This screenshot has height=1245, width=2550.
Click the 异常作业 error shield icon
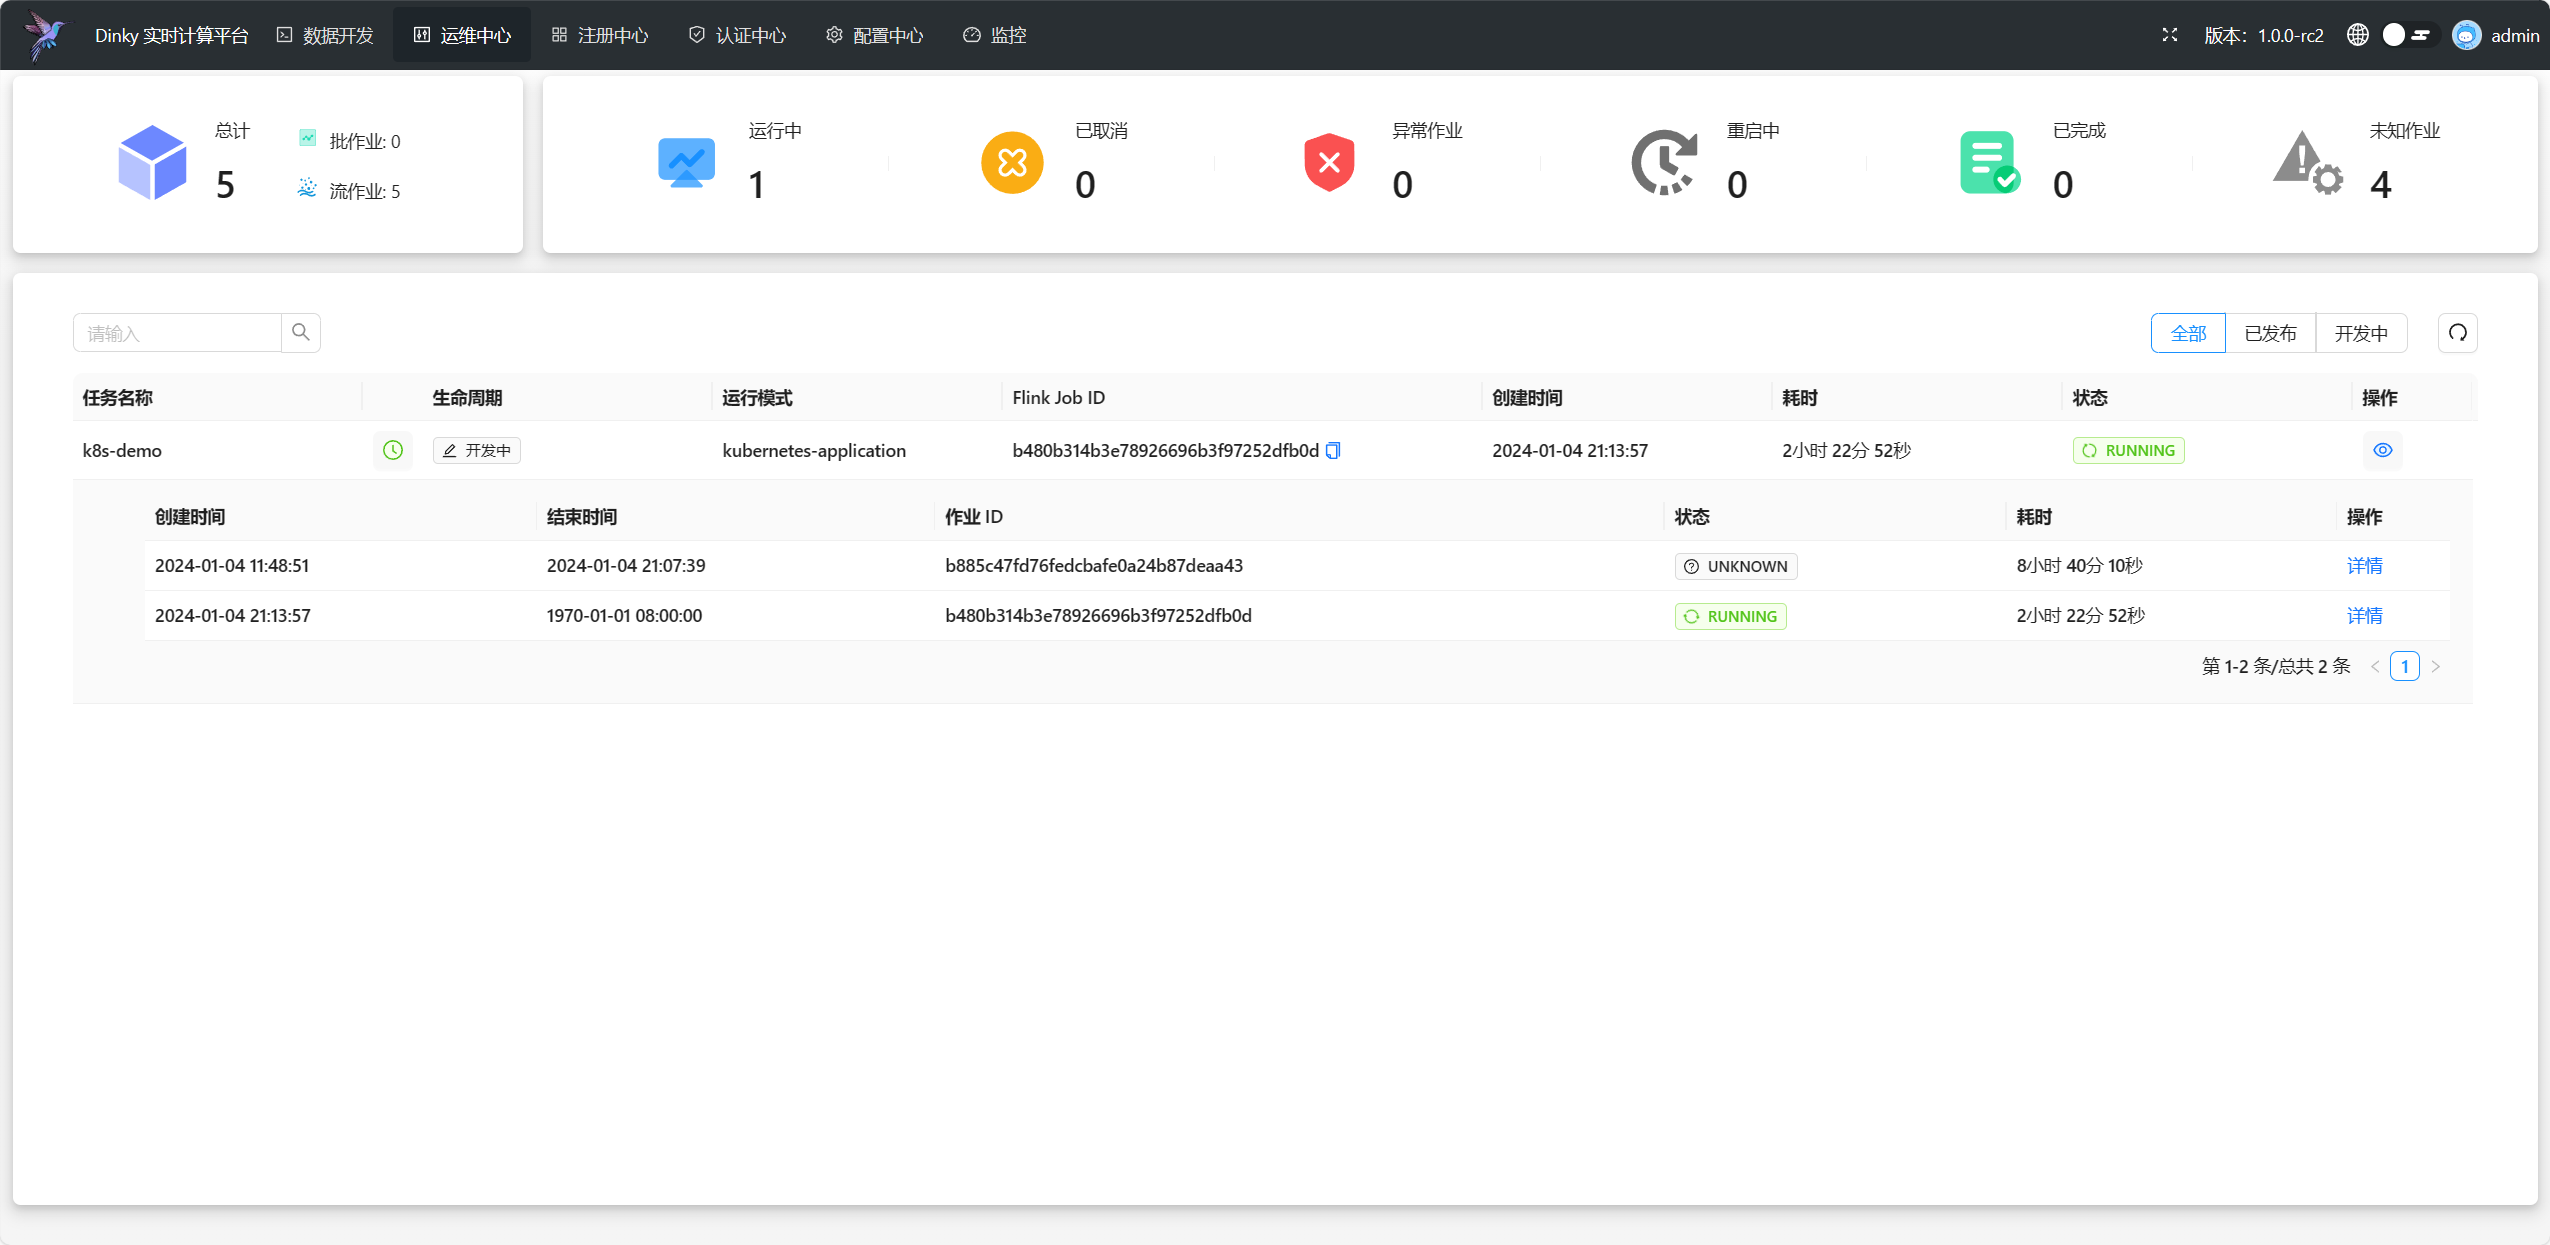click(1329, 162)
